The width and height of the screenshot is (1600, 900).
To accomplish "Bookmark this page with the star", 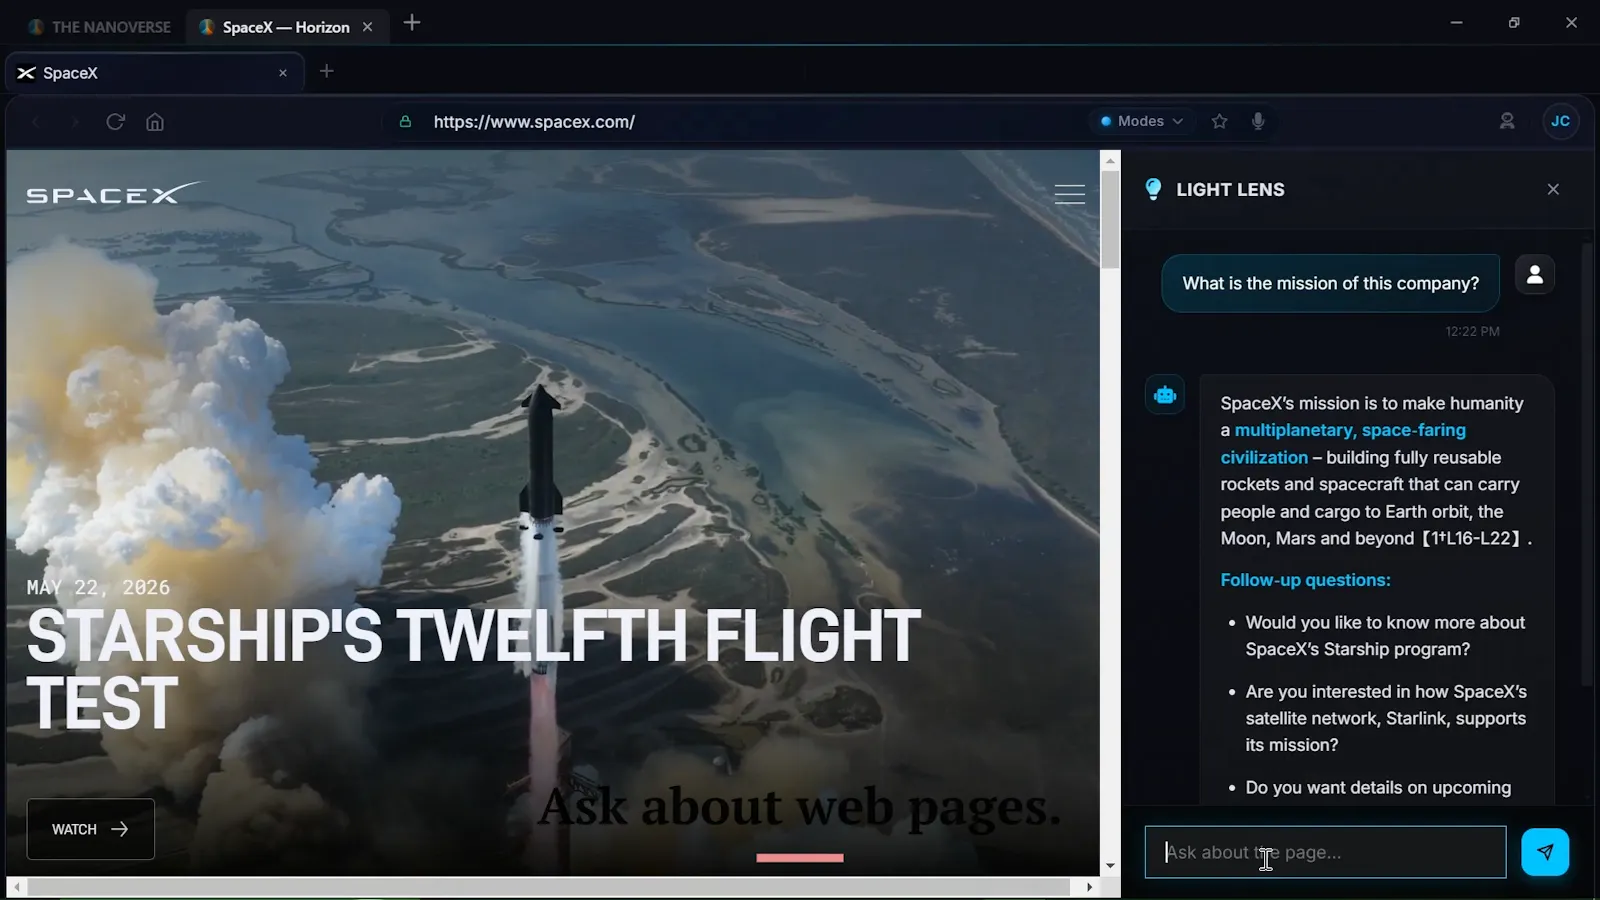I will pos(1219,121).
